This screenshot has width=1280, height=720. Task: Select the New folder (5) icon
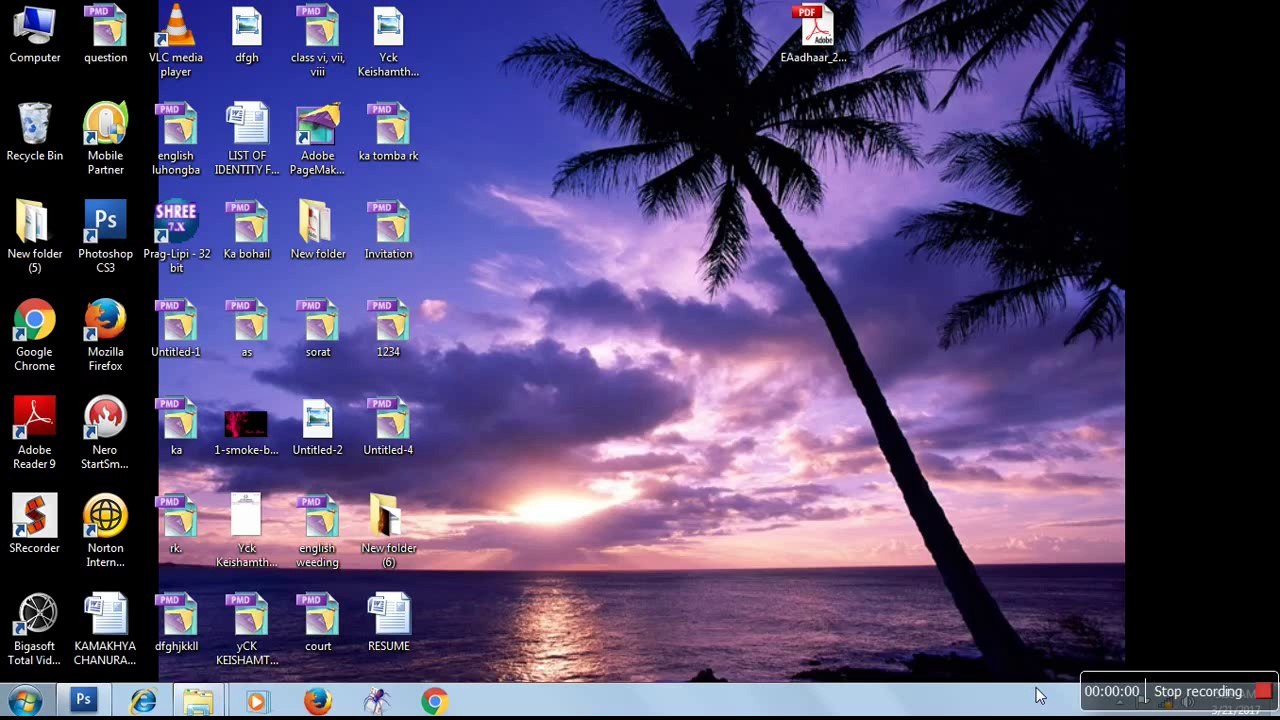pos(34,237)
